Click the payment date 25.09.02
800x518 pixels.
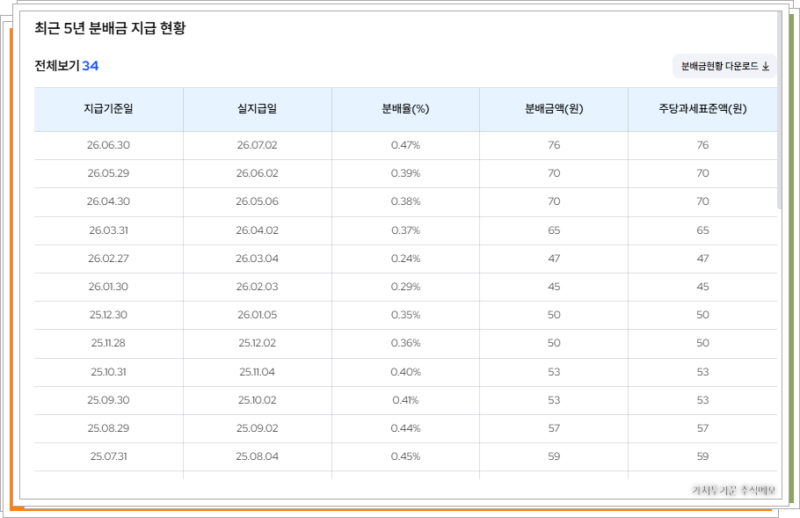tap(257, 428)
